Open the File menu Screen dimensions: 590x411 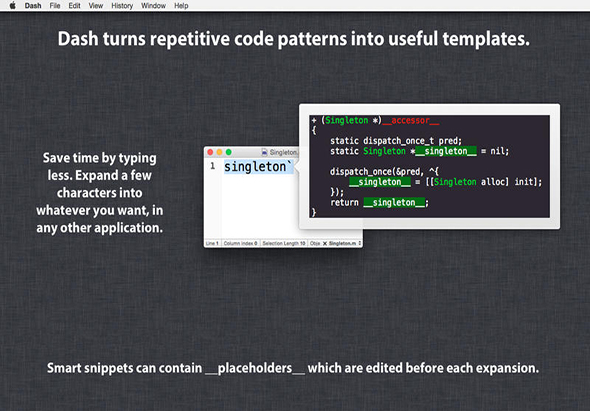55,6
